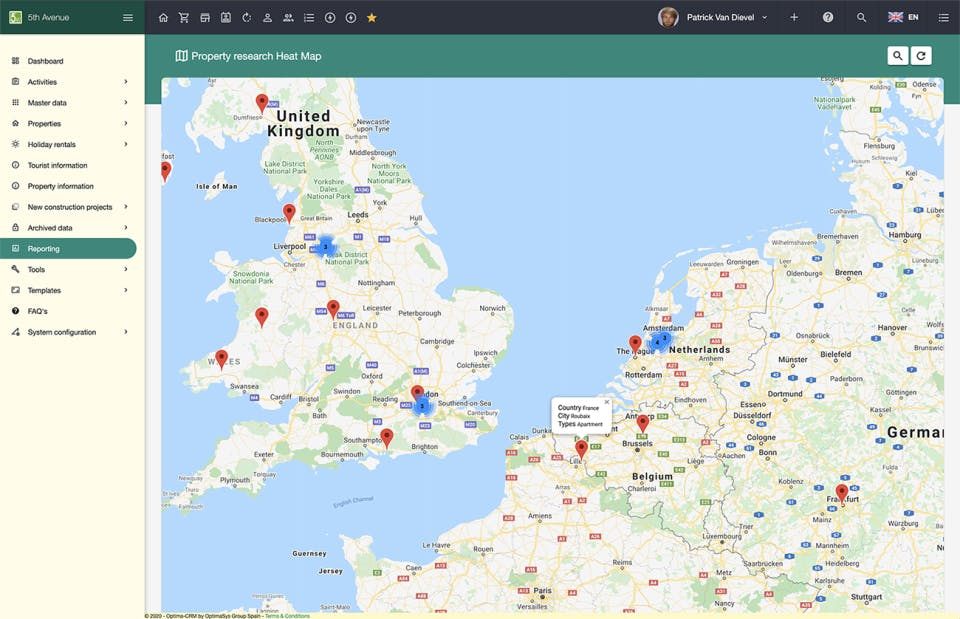This screenshot has height=619, width=960.
Task: Click the blue cluster near Liverpool
Action: click(325, 246)
